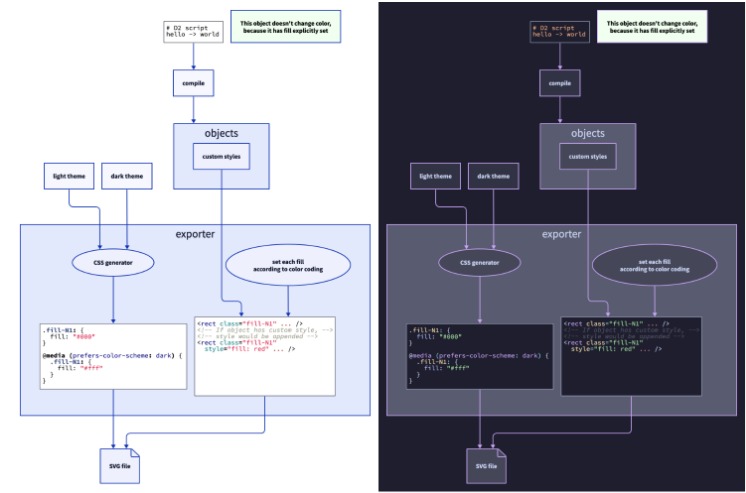
Task: Select the objects label in light diagram
Action: 221,133
